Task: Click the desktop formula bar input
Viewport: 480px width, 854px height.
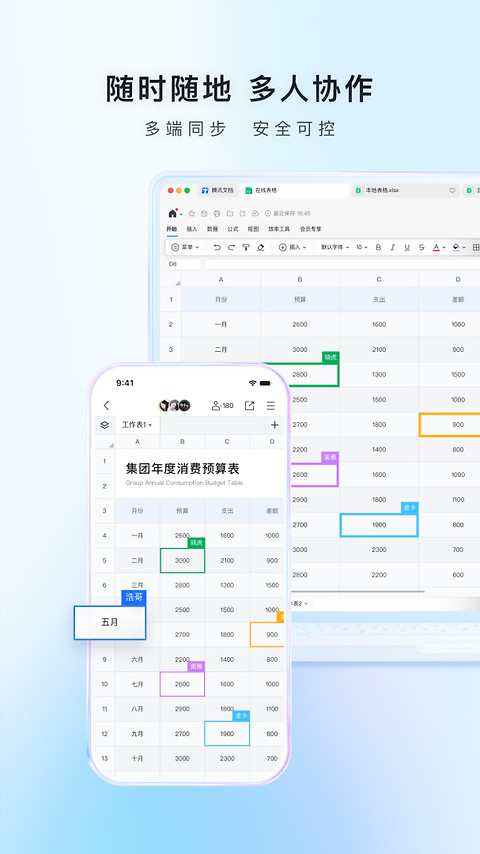Action: (342, 264)
